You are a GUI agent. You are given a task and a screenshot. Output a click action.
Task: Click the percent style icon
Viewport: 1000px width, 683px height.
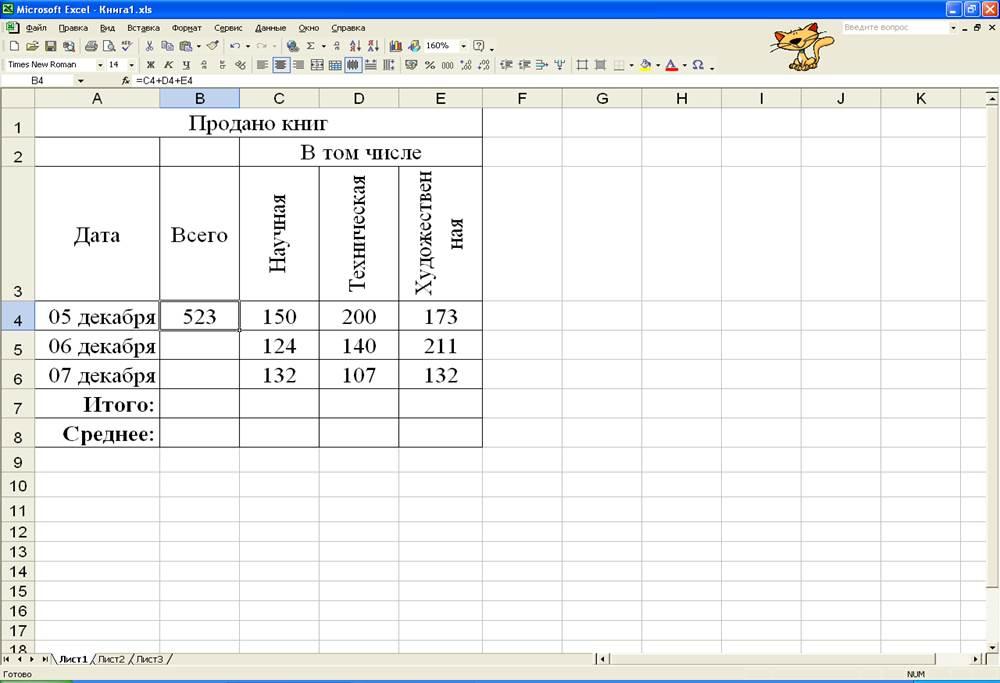click(x=430, y=65)
